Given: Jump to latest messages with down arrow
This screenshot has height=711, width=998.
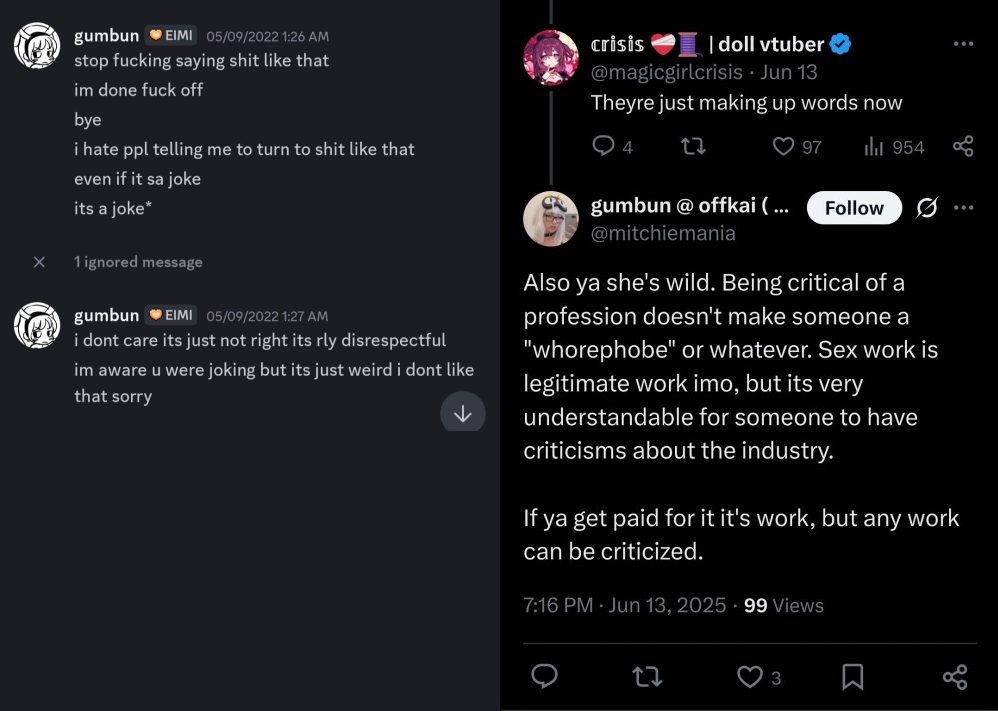Looking at the screenshot, I should tap(462, 413).
